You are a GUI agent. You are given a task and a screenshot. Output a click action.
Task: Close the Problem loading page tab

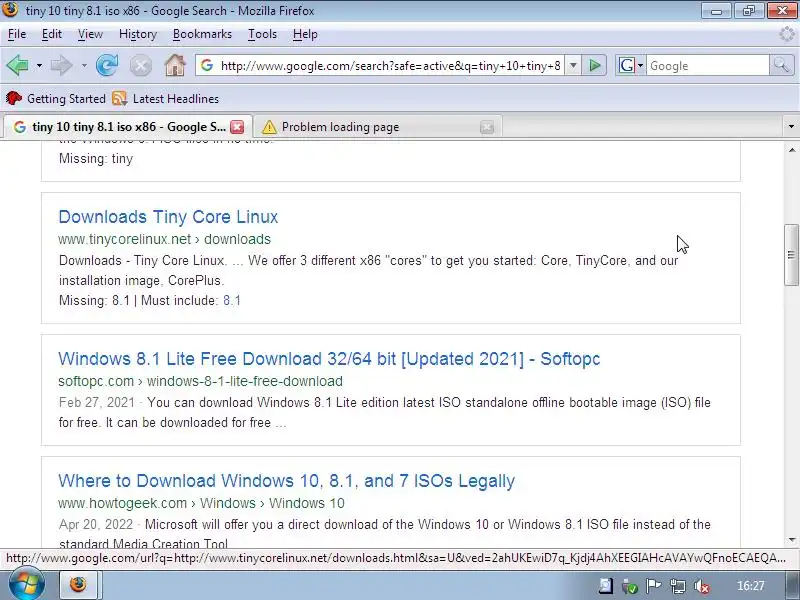[487, 127]
